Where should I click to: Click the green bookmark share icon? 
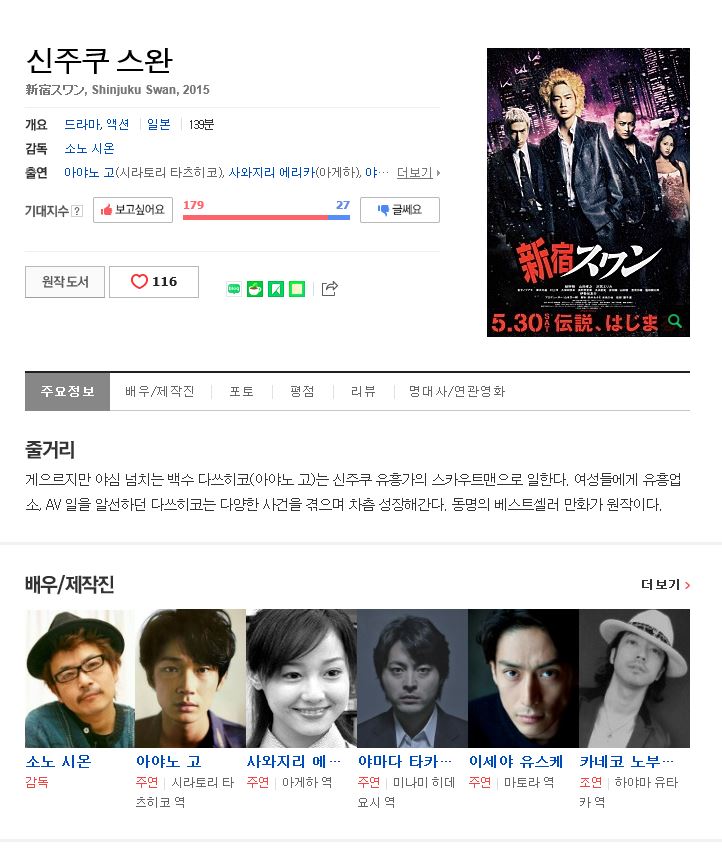[x=276, y=289]
